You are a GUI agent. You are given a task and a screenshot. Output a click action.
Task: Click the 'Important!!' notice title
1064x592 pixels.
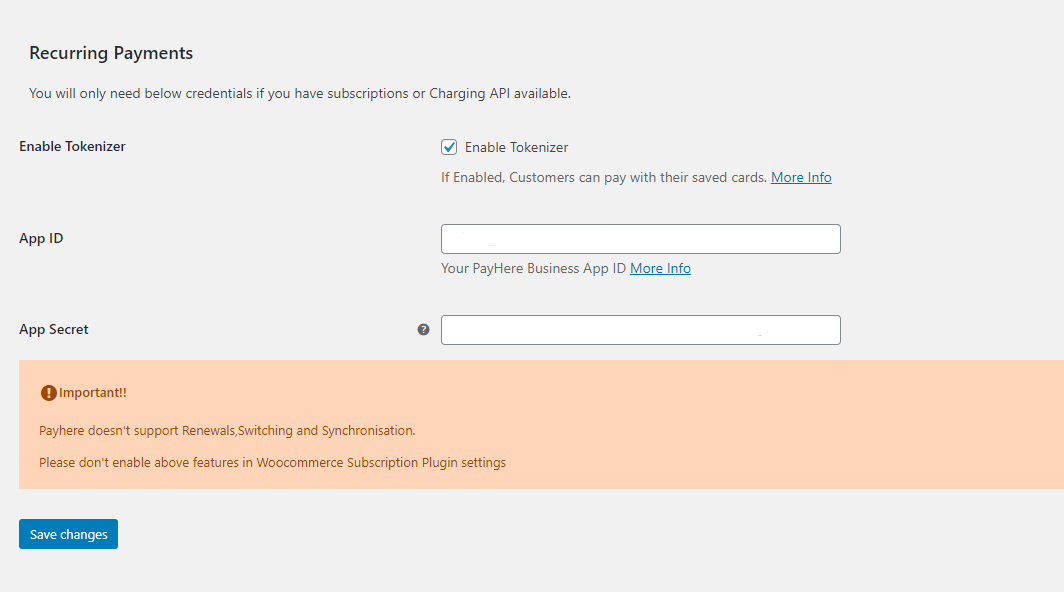coord(92,392)
